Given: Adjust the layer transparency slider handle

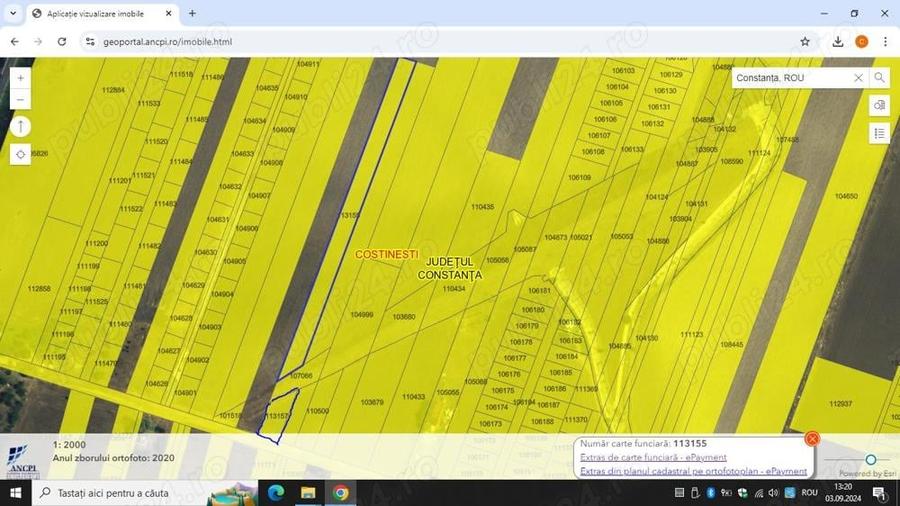Looking at the screenshot, I should point(871,460).
